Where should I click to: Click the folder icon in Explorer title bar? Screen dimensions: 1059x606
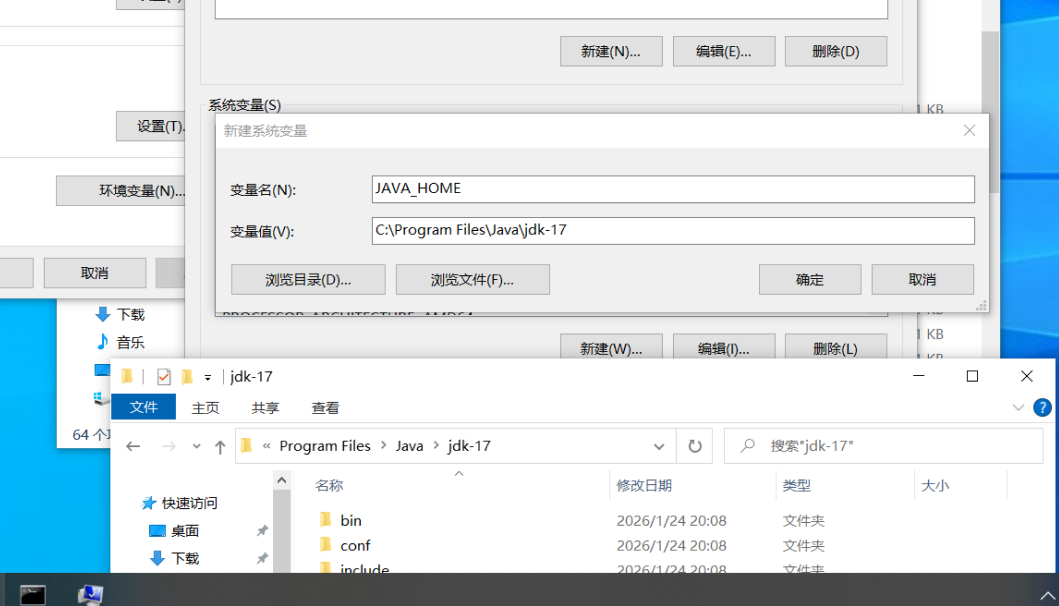tap(127, 376)
